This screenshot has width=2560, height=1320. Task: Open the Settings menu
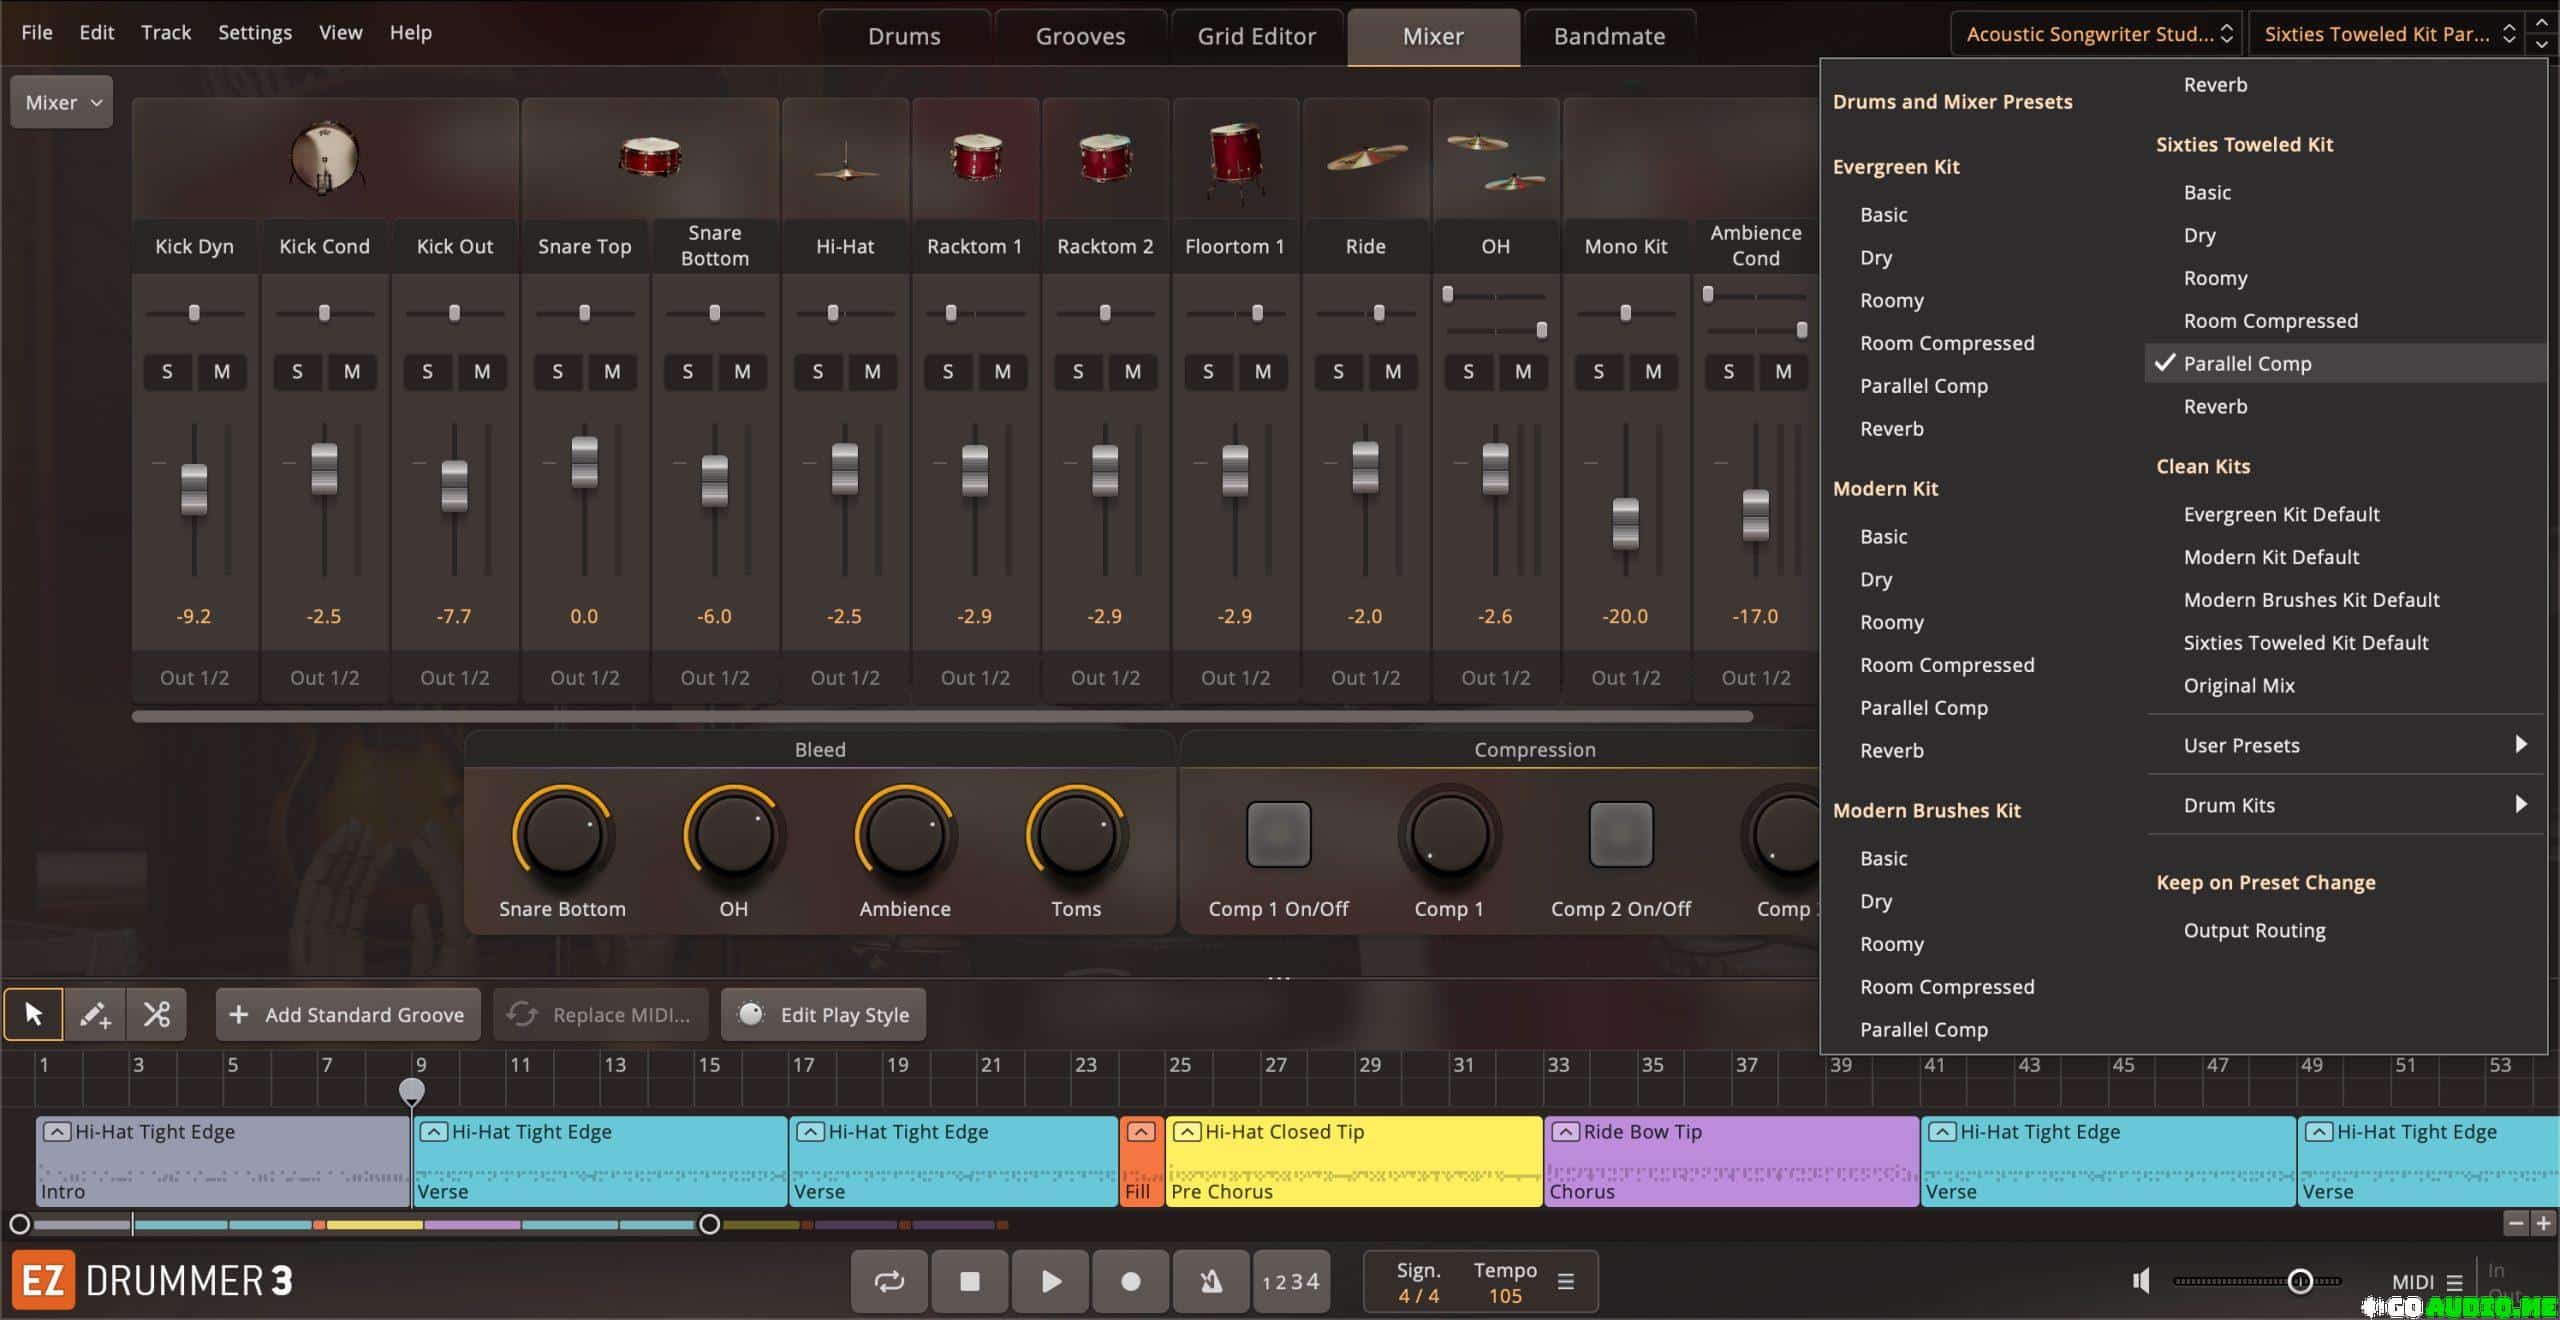[x=255, y=32]
